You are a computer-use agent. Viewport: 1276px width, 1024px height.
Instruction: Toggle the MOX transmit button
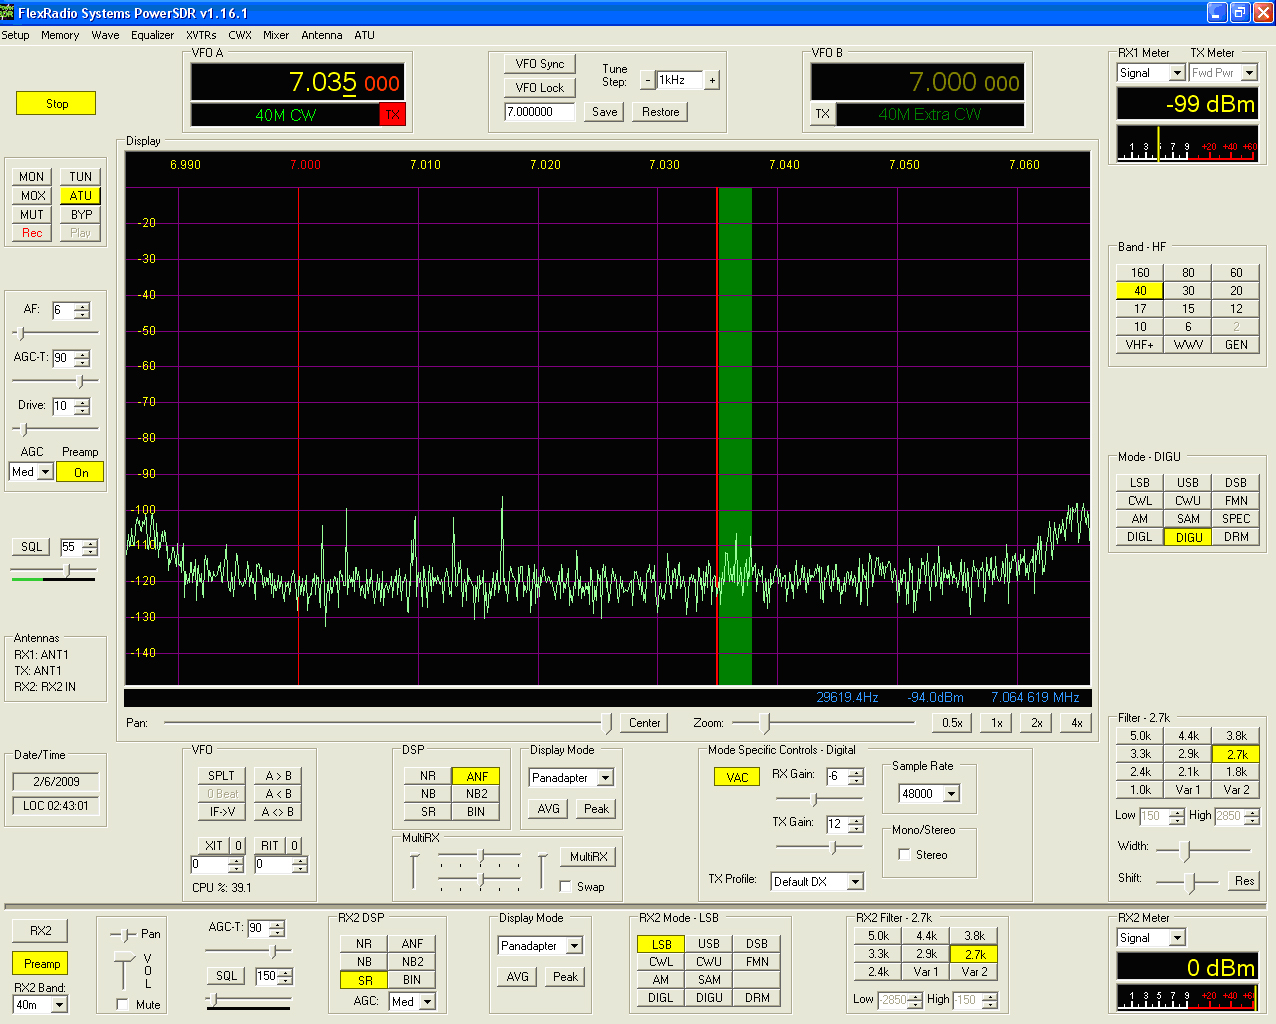point(32,196)
